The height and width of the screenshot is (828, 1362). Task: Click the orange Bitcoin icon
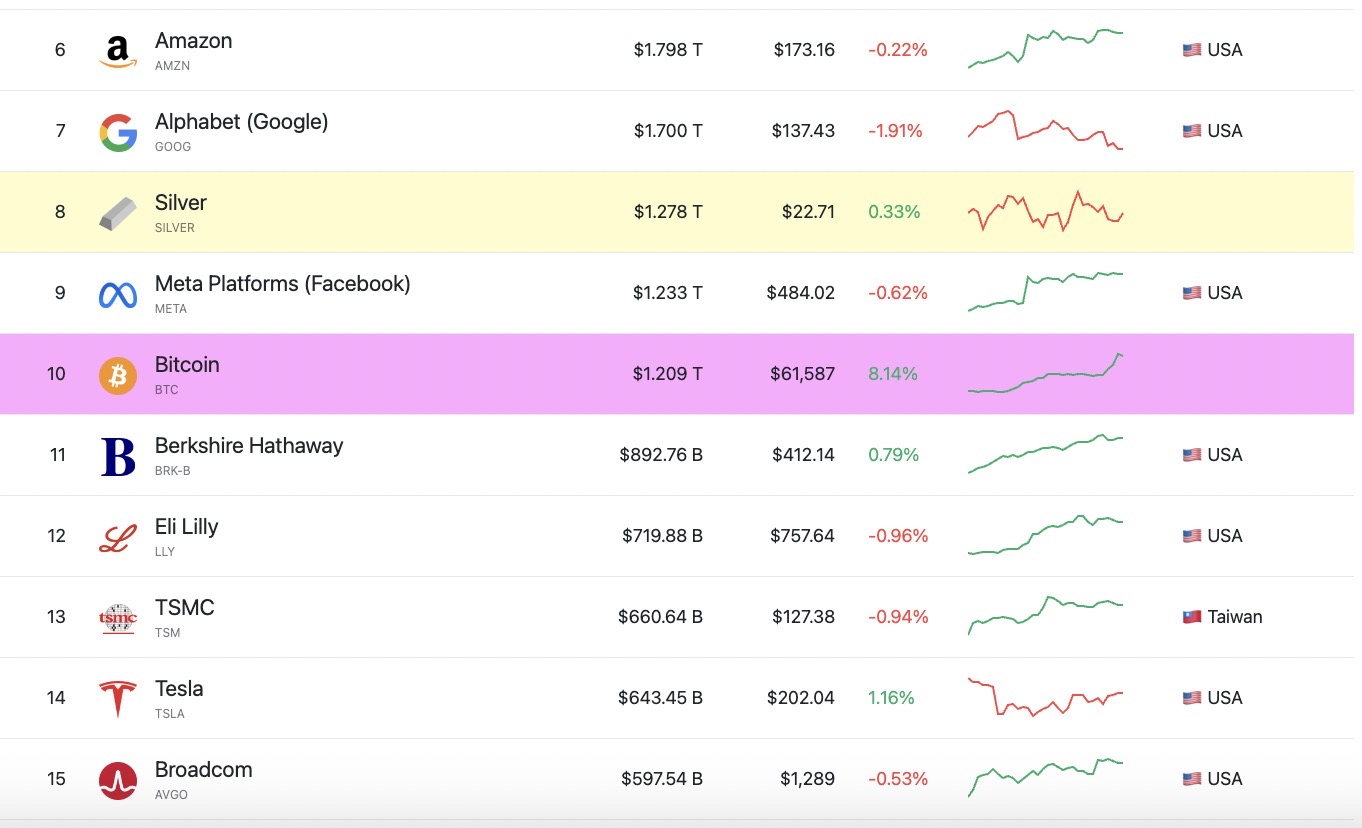click(x=118, y=375)
